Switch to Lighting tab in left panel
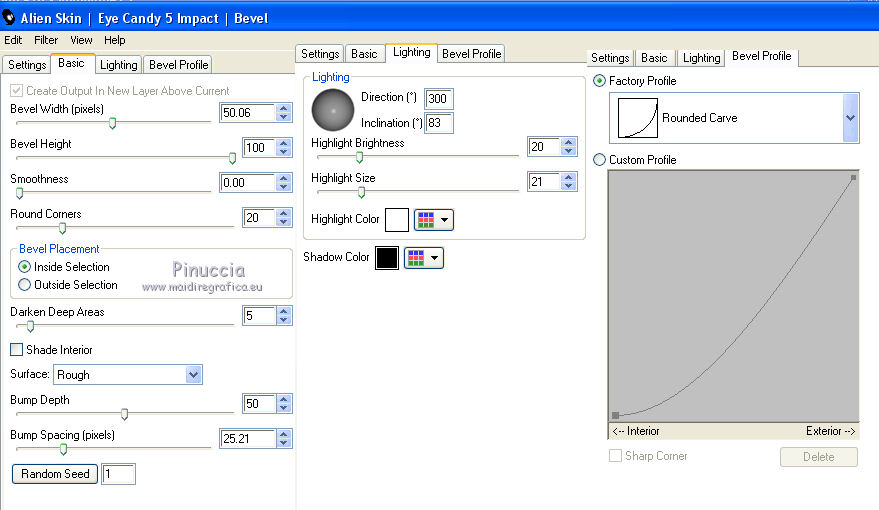 click(x=118, y=64)
